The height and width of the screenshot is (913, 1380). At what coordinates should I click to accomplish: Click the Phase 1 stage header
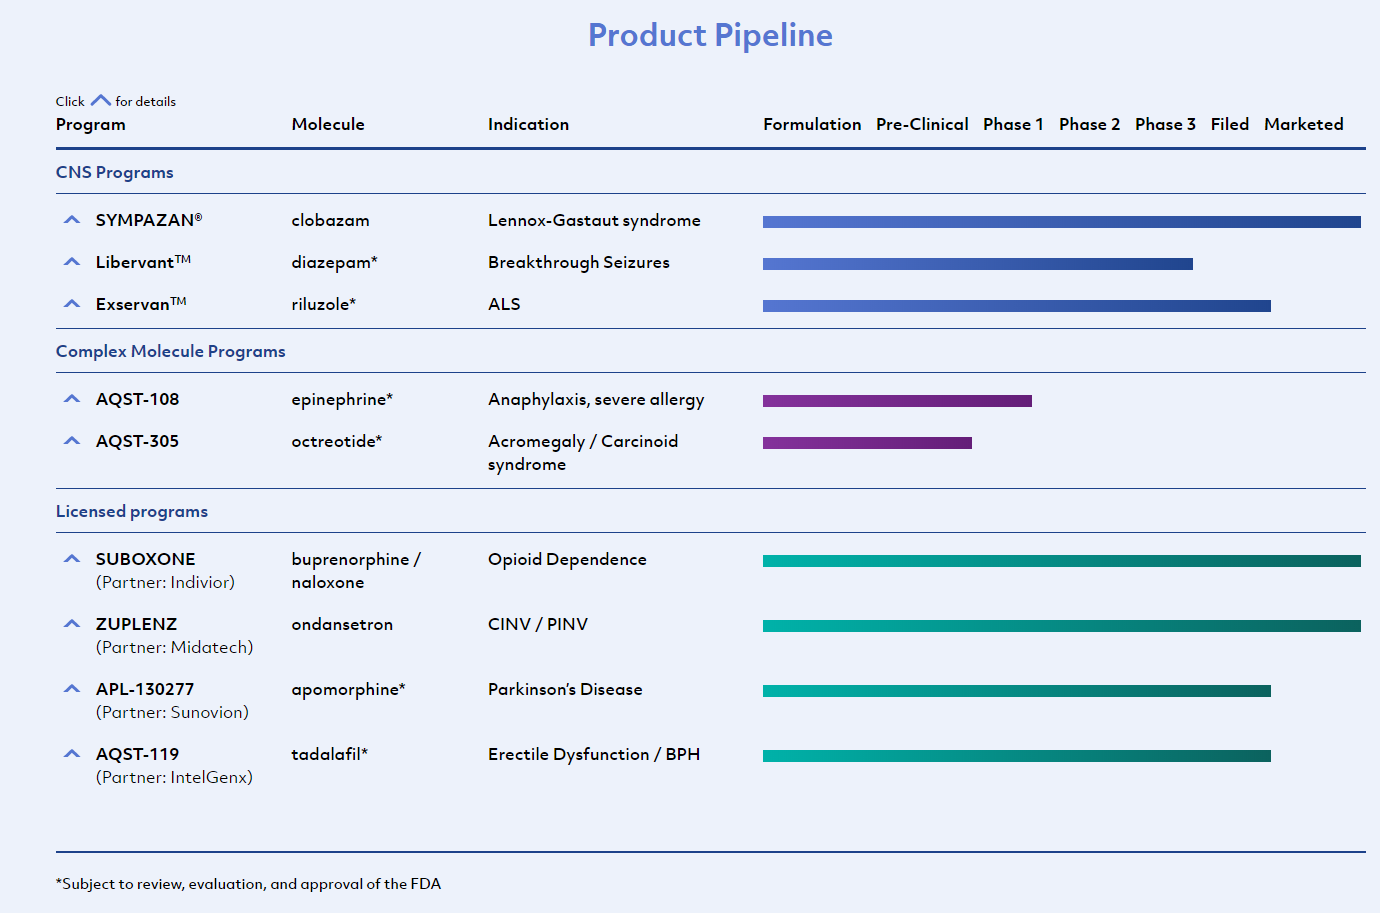1013,124
